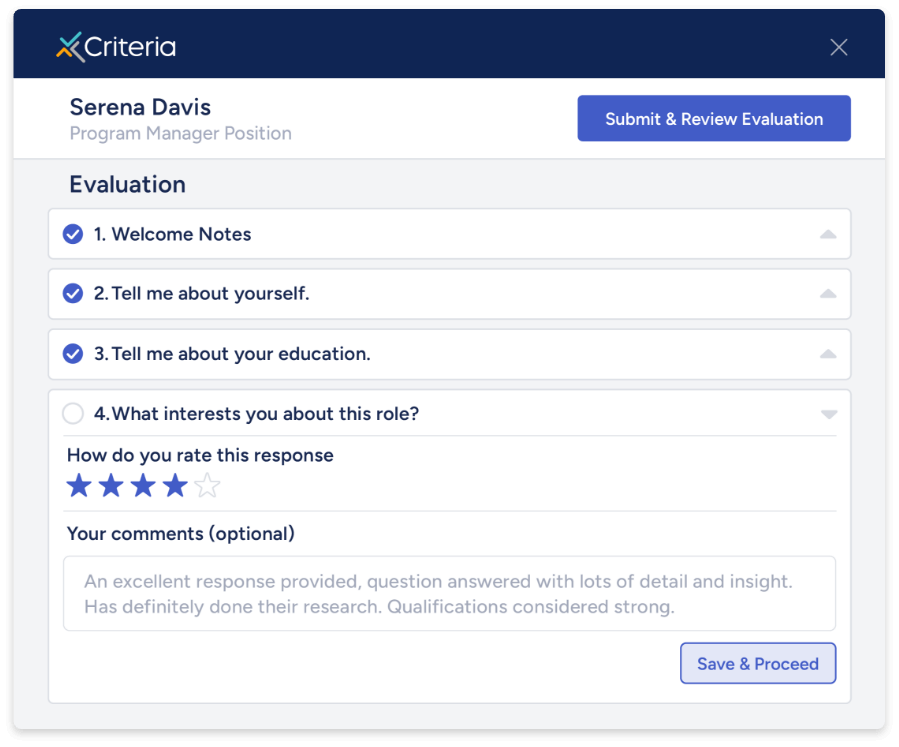
Task: Raise the rating to five stars
Action: tap(206, 485)
